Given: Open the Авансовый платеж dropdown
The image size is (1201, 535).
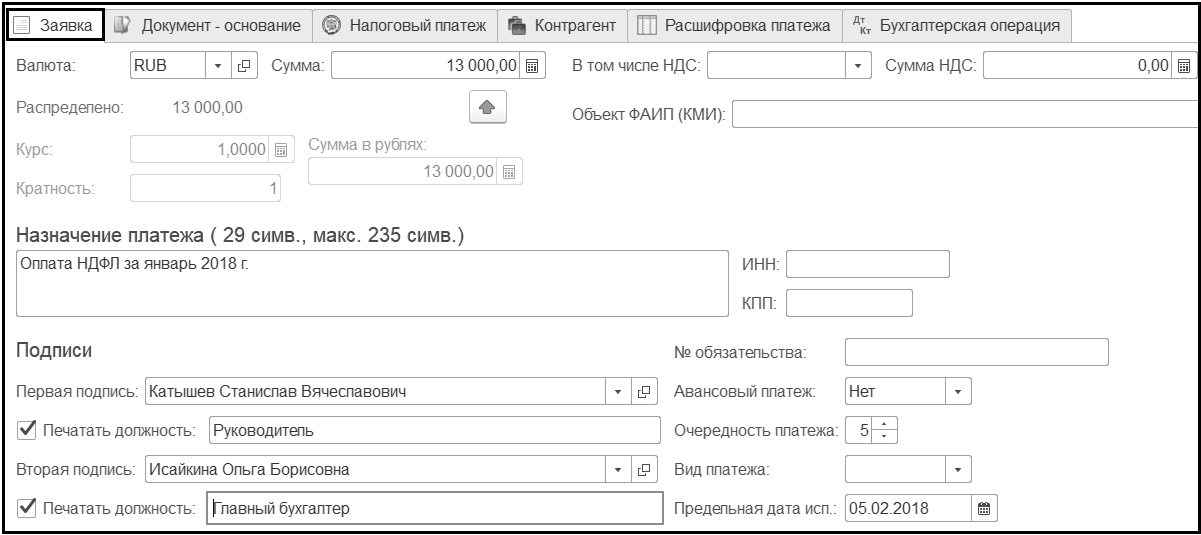Looking at the screenshot, I should coord(959,391).
